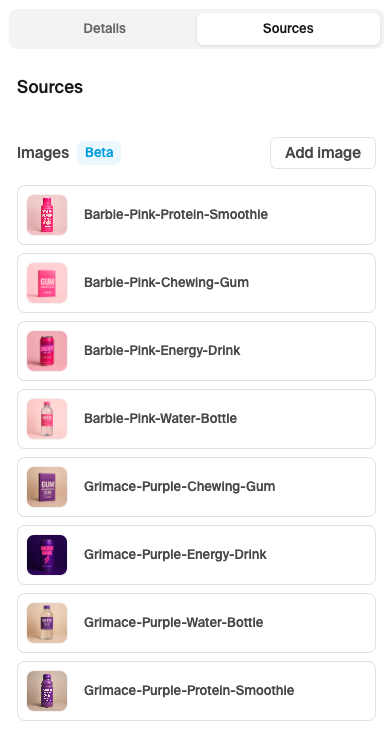
Task: Click the Beta badge next to Images
Action: (x=99, y=153)
